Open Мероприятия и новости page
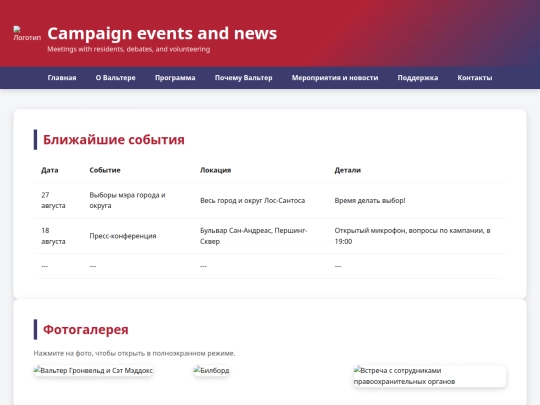The height and width of the screenshot is (405, 540). coord(335,78)
